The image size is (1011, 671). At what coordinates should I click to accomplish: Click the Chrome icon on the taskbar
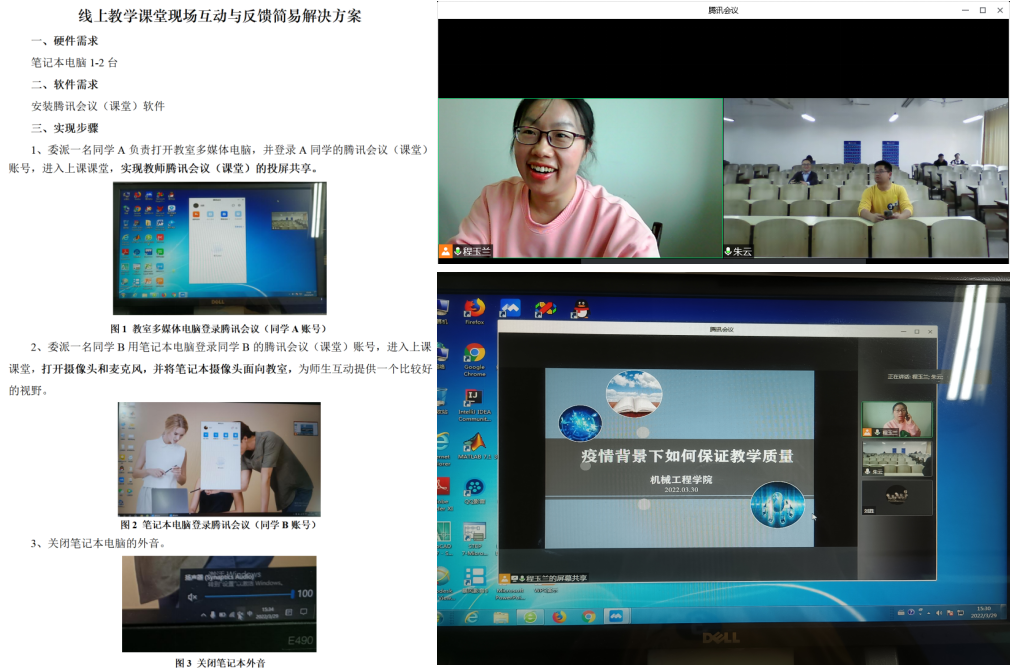pos(589,616)
